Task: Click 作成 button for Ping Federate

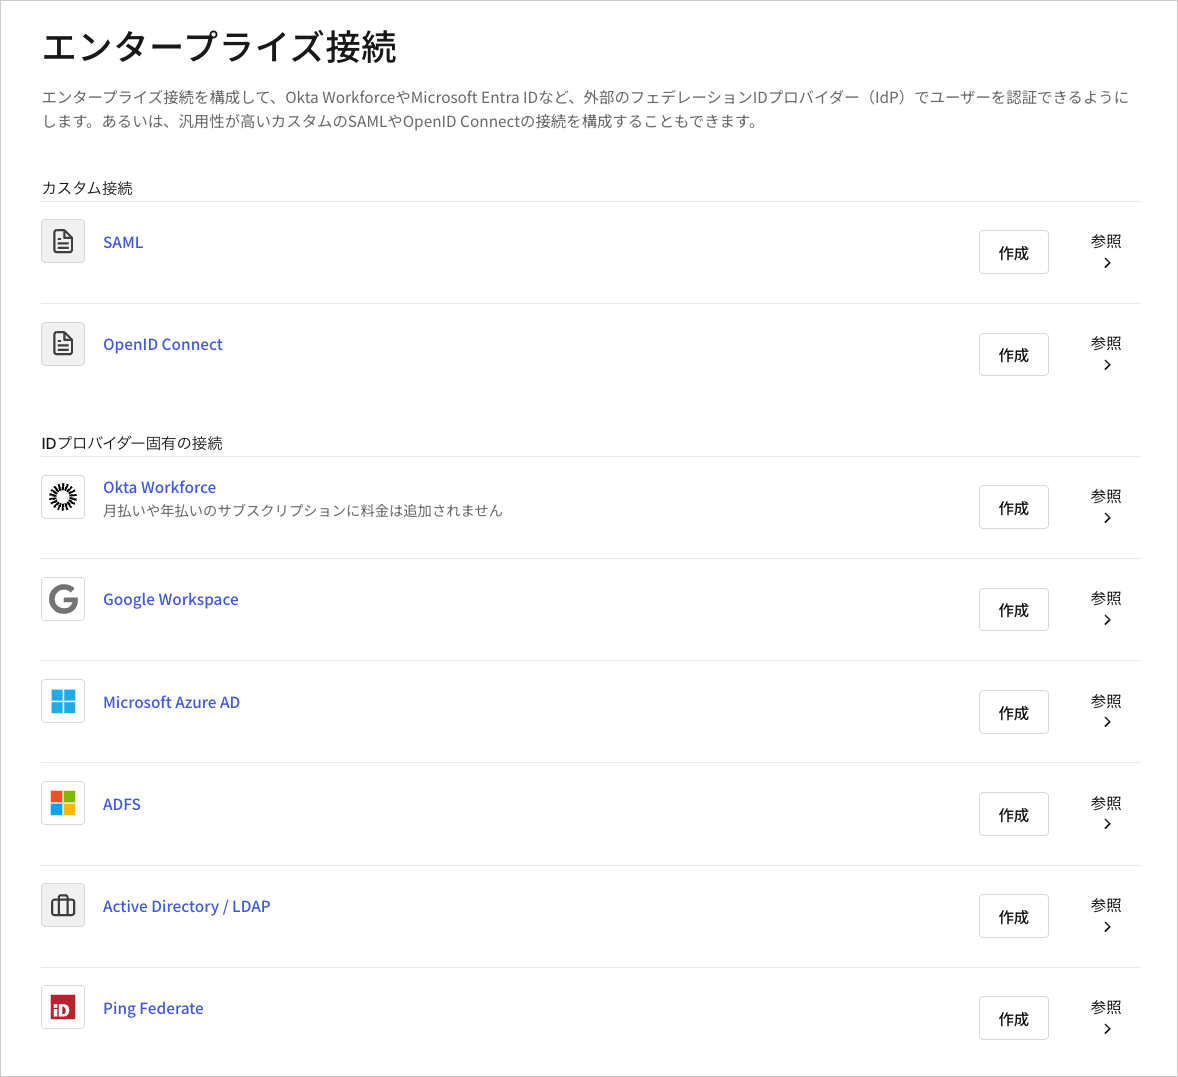Action: [x=1013, y=1017]
